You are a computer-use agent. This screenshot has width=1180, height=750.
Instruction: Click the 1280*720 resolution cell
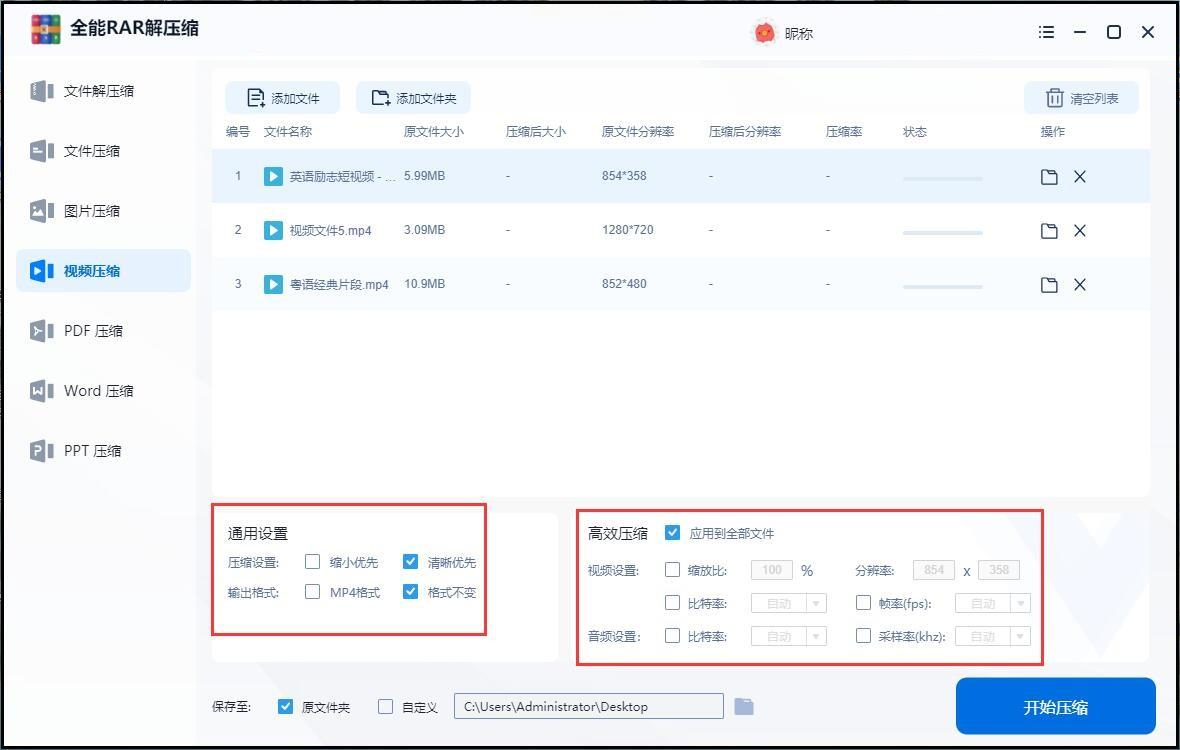[628, 230]
